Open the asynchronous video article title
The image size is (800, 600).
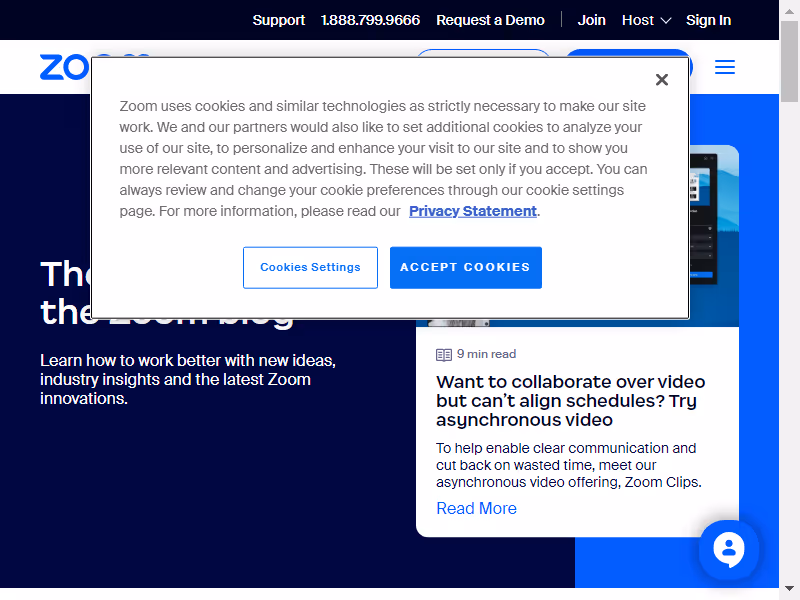click(570, 401)
